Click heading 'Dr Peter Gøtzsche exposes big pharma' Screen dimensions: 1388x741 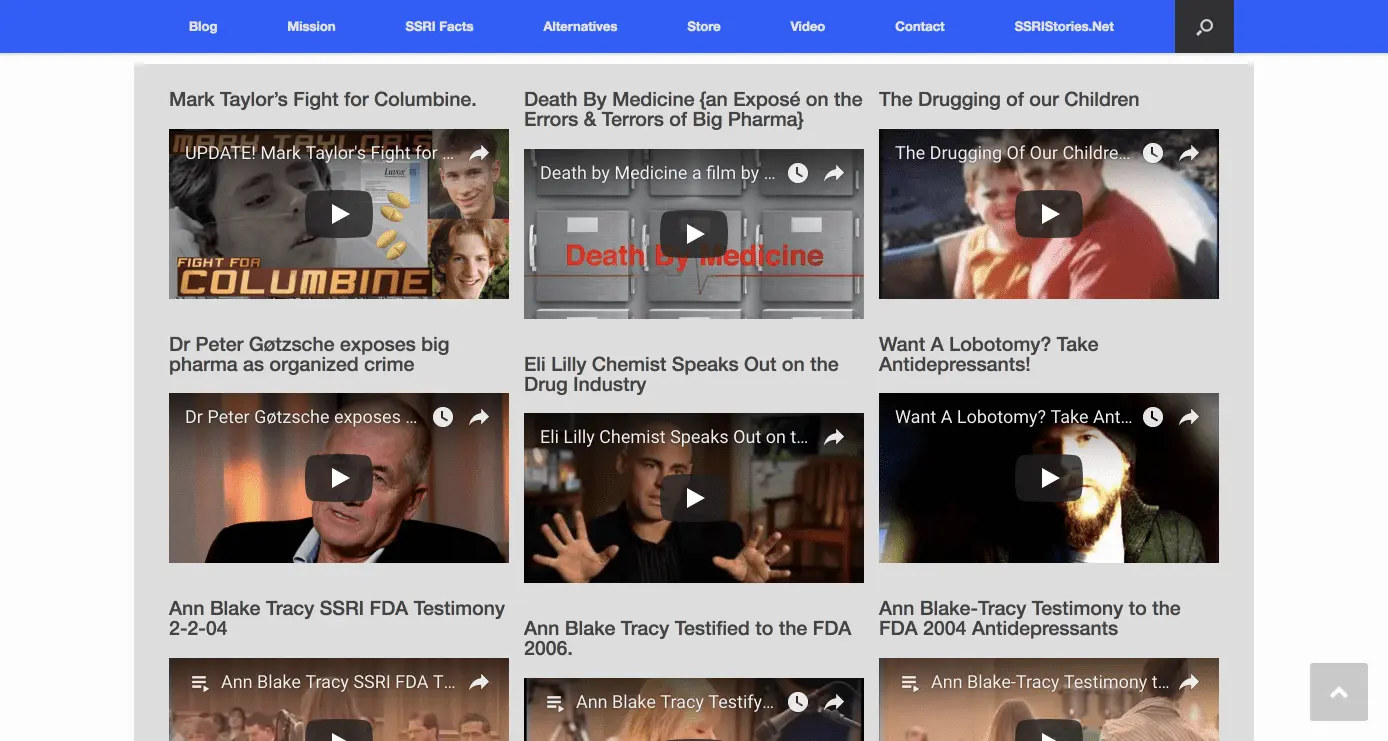309,354
